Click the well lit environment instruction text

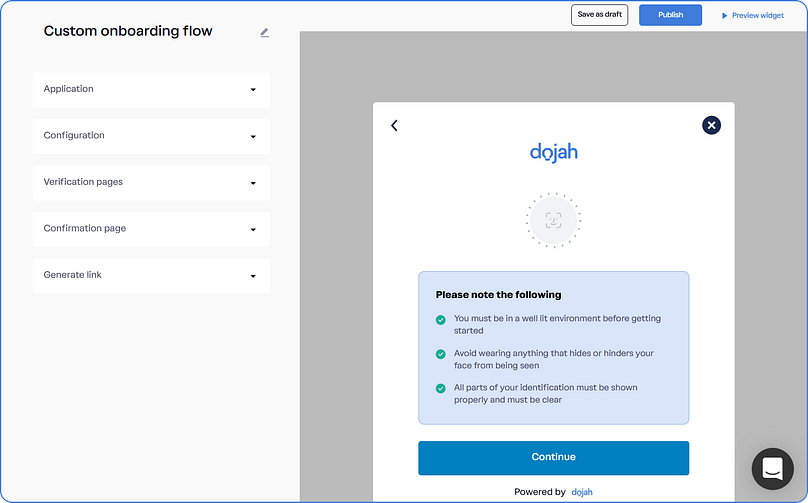(557, 325)
